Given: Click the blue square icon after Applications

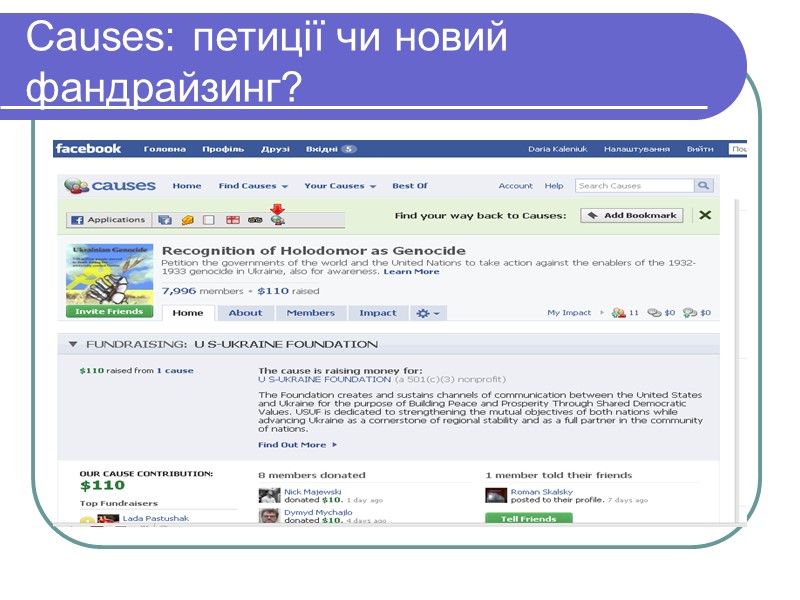Looking at the screenshot, I should (165, 220).
